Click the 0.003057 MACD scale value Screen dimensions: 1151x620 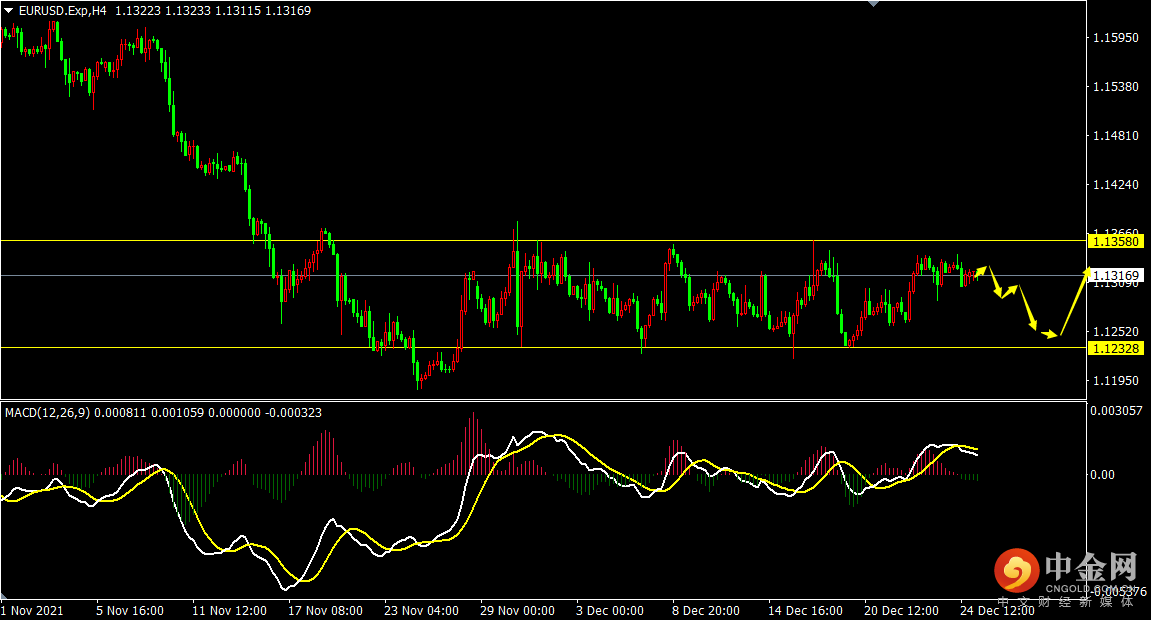point(1118,411)
